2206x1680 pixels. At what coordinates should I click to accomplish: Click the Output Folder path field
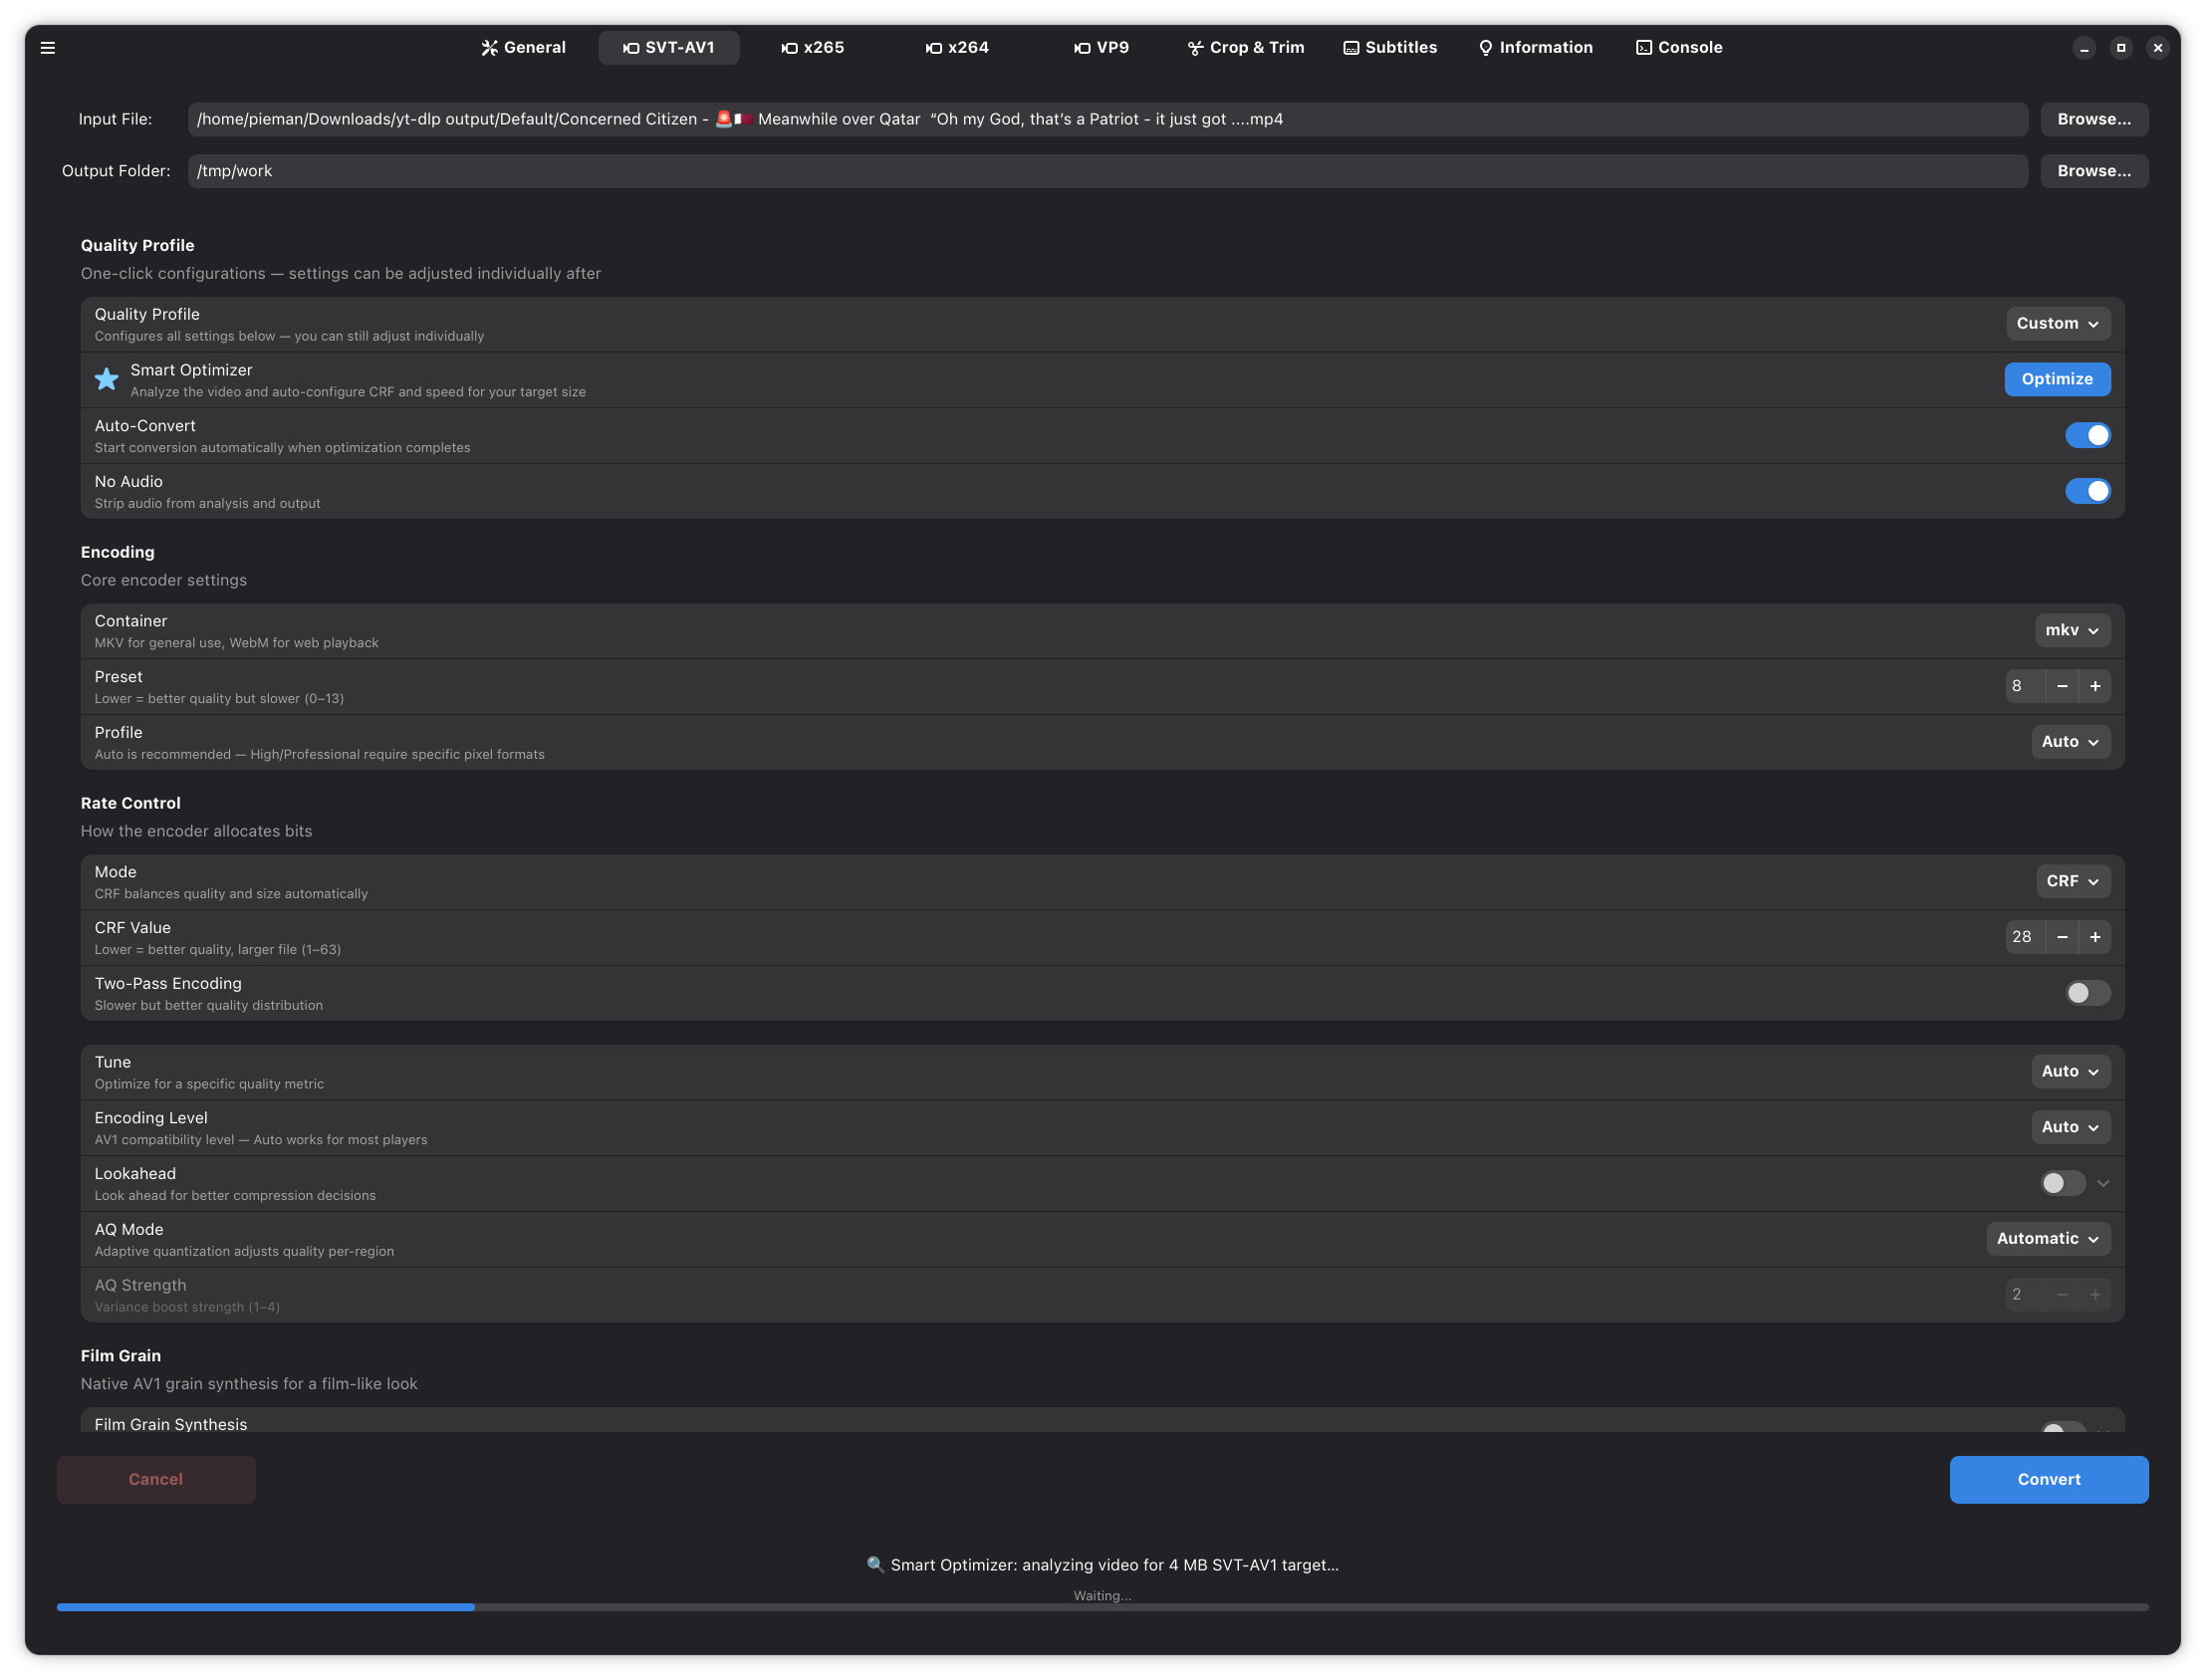tap(1106, 171)
